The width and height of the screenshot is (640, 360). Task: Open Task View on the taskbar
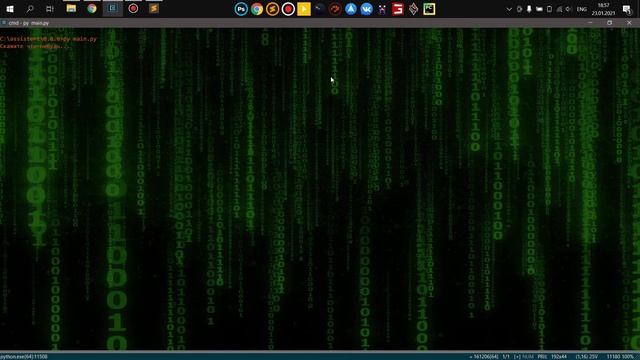coord(50,9)
